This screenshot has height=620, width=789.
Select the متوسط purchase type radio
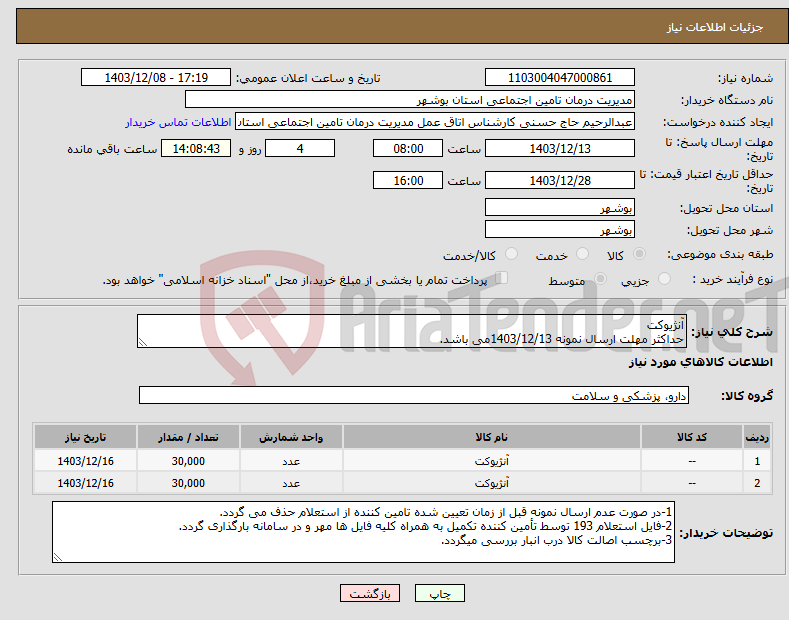click(x=600, y=278)
